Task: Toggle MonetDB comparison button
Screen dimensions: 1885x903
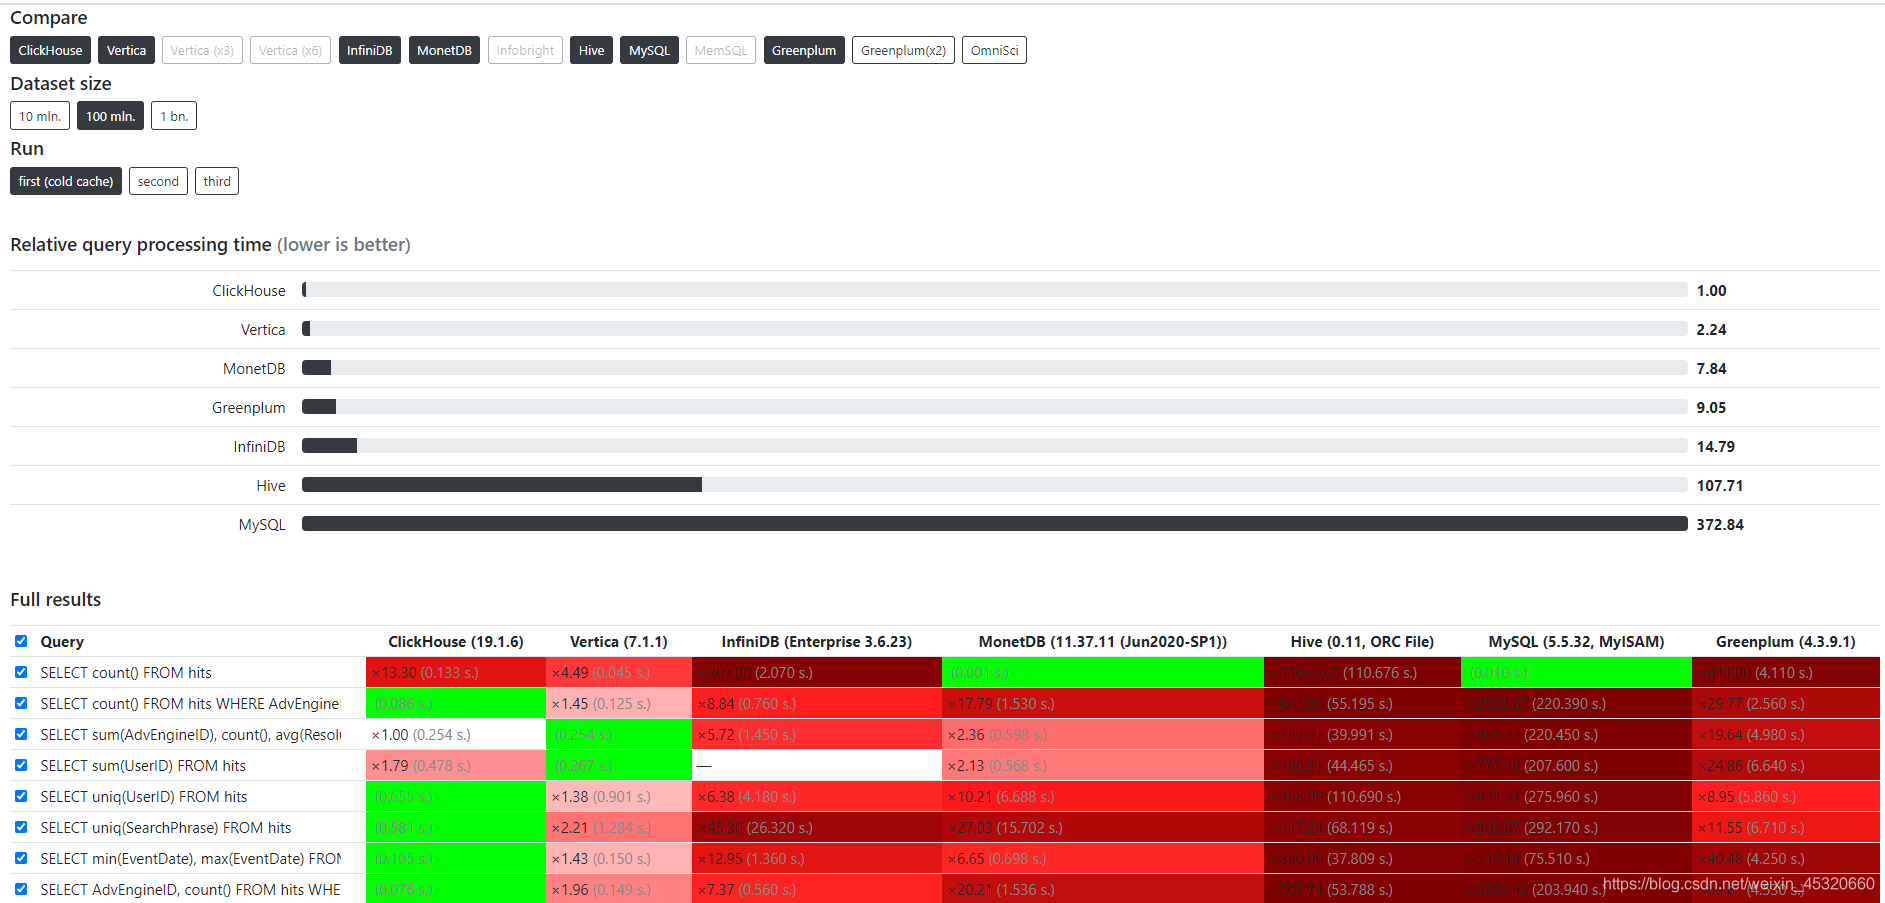Action: pyautogui.click(x=444, y=50)
